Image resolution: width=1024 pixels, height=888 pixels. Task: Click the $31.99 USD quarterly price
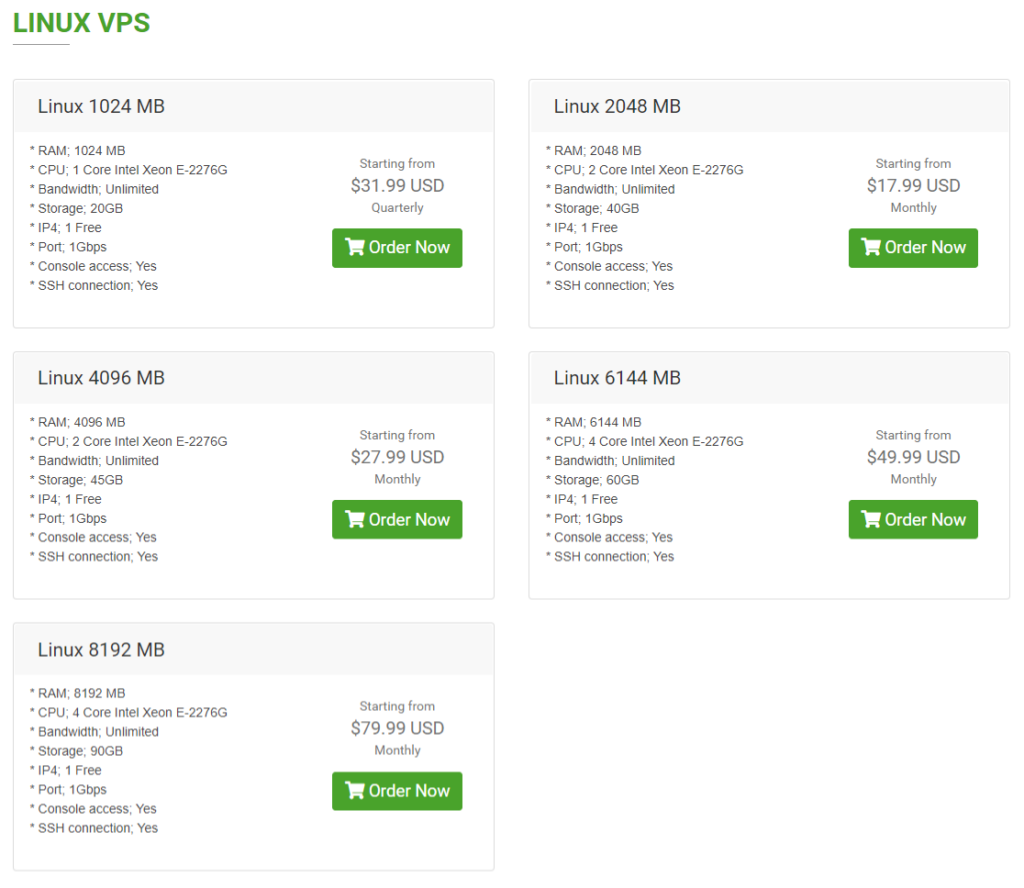pyautogui.click(x=397, y=185)
